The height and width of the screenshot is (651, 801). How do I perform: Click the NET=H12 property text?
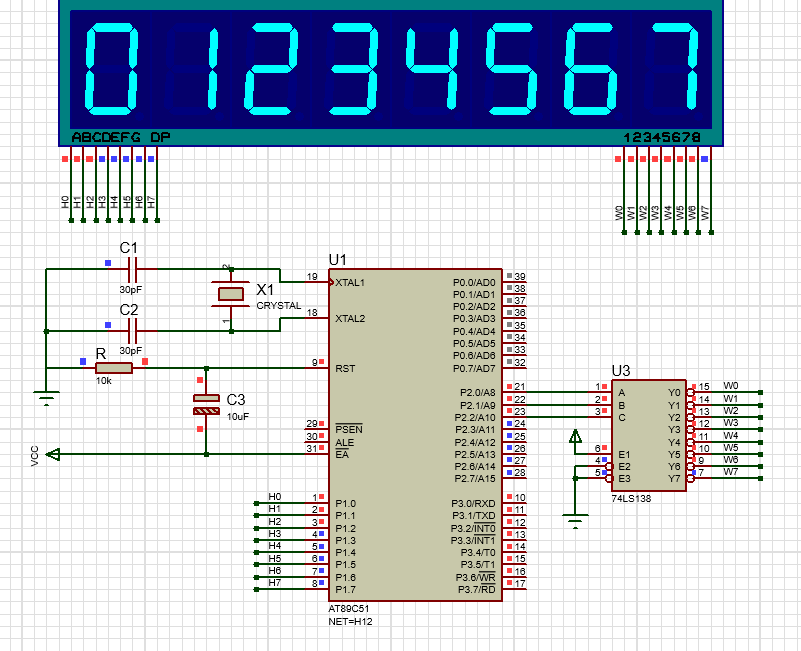pyautogui.click(x=350, y=622)
